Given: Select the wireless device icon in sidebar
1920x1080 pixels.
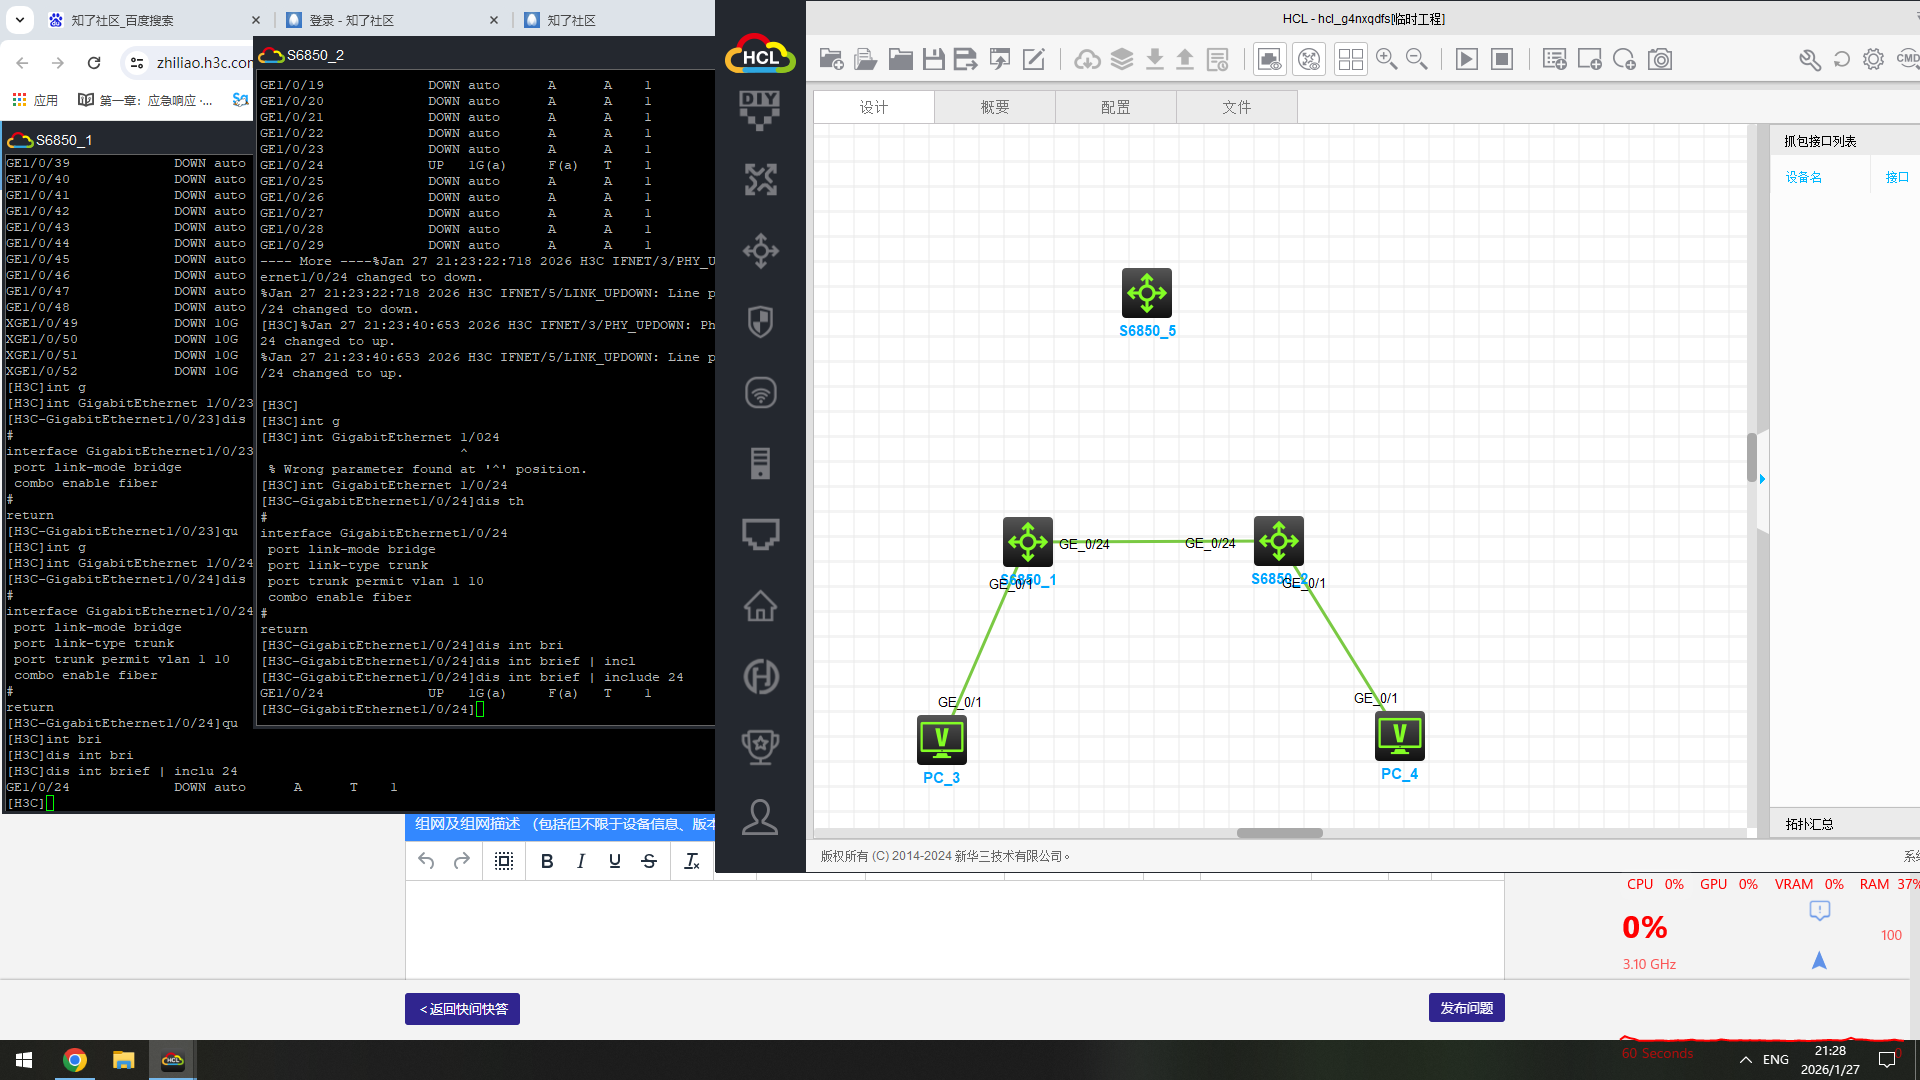Looking at the screenshot, I should (760, 393).
